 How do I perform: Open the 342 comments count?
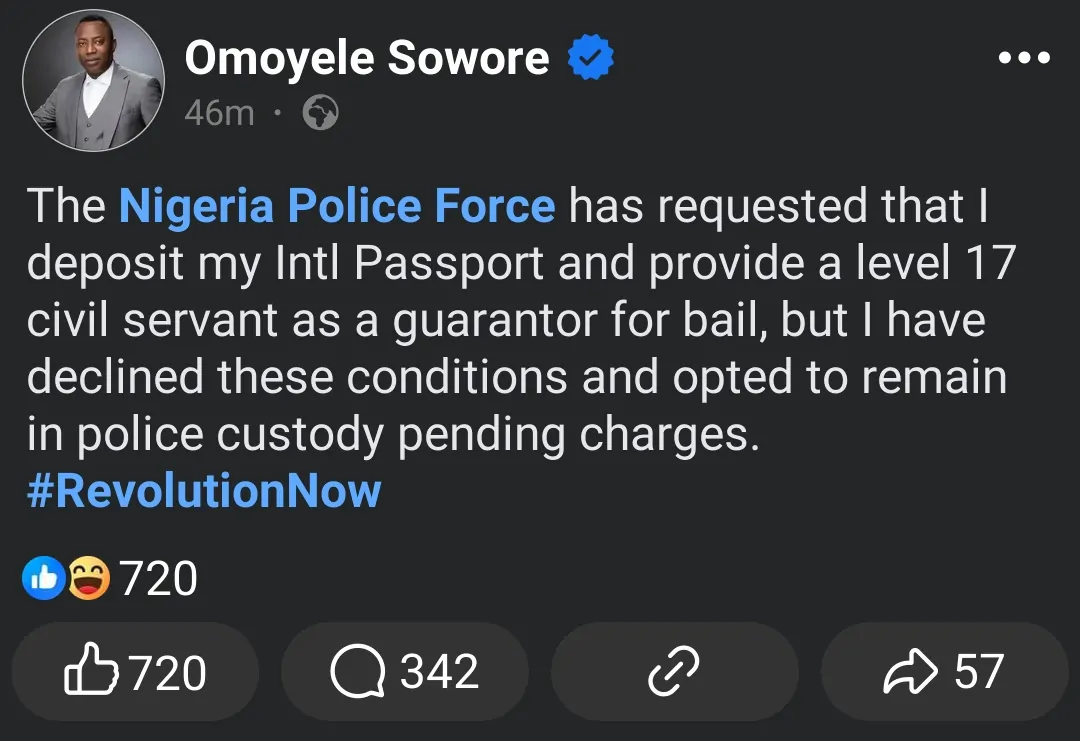pos(439,672)
